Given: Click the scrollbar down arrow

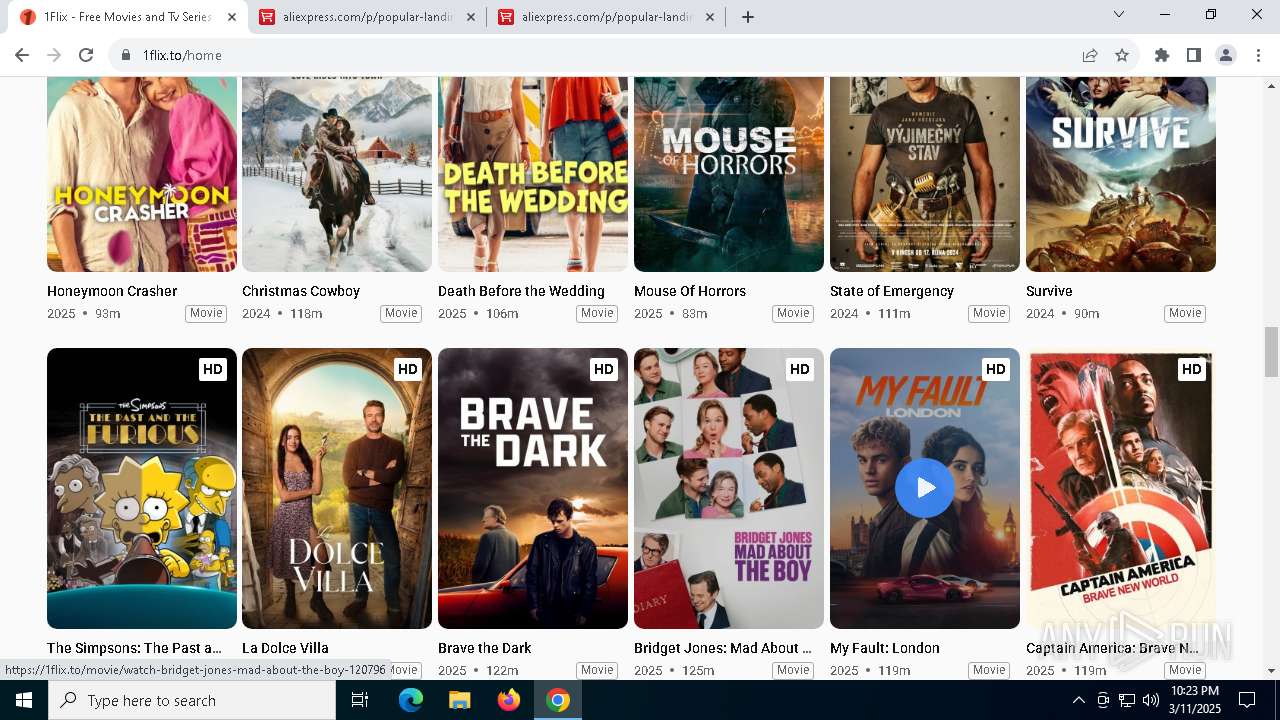Looking at the screenshot, I should pos(1271,671).
